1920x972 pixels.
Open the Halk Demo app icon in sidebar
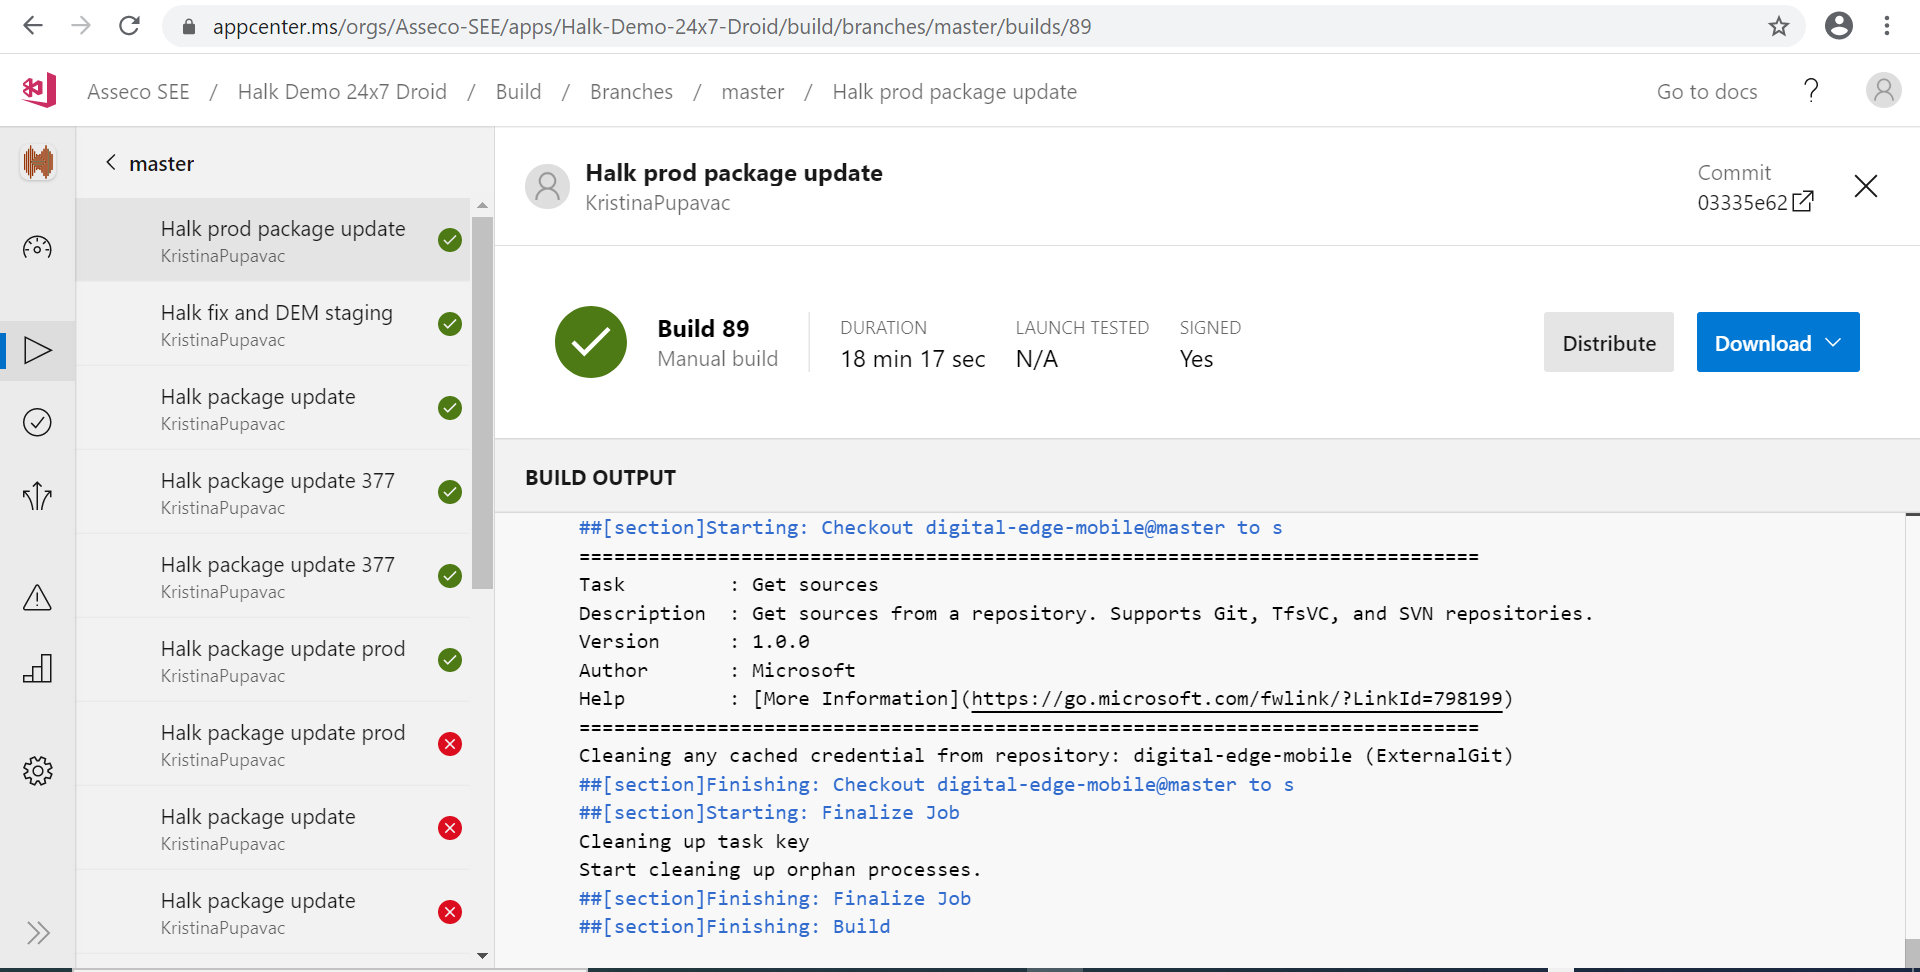(x=38, y=162)
